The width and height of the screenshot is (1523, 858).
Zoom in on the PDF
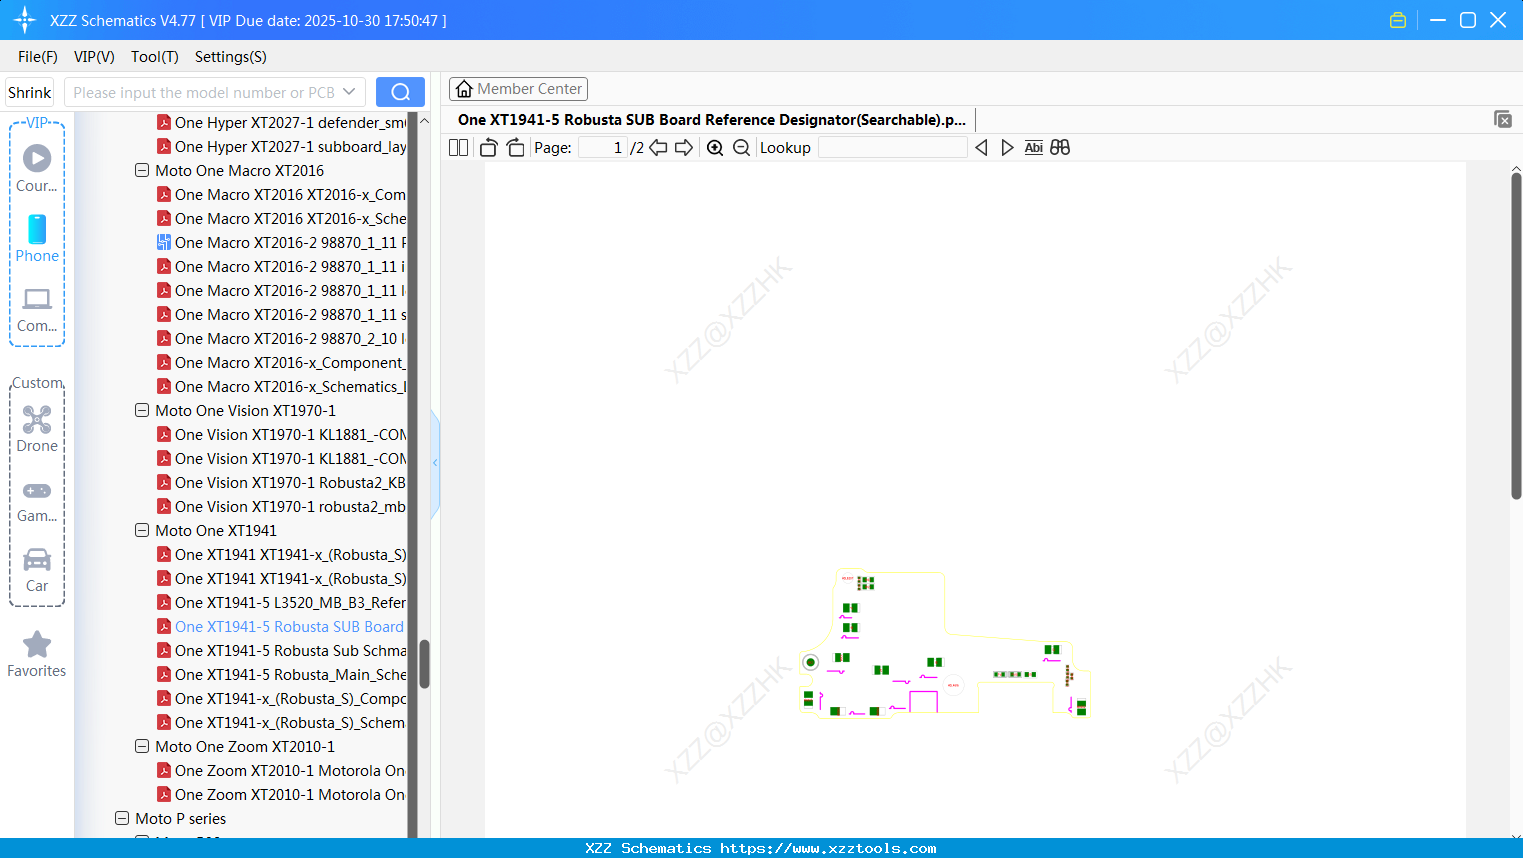[715, 148]
